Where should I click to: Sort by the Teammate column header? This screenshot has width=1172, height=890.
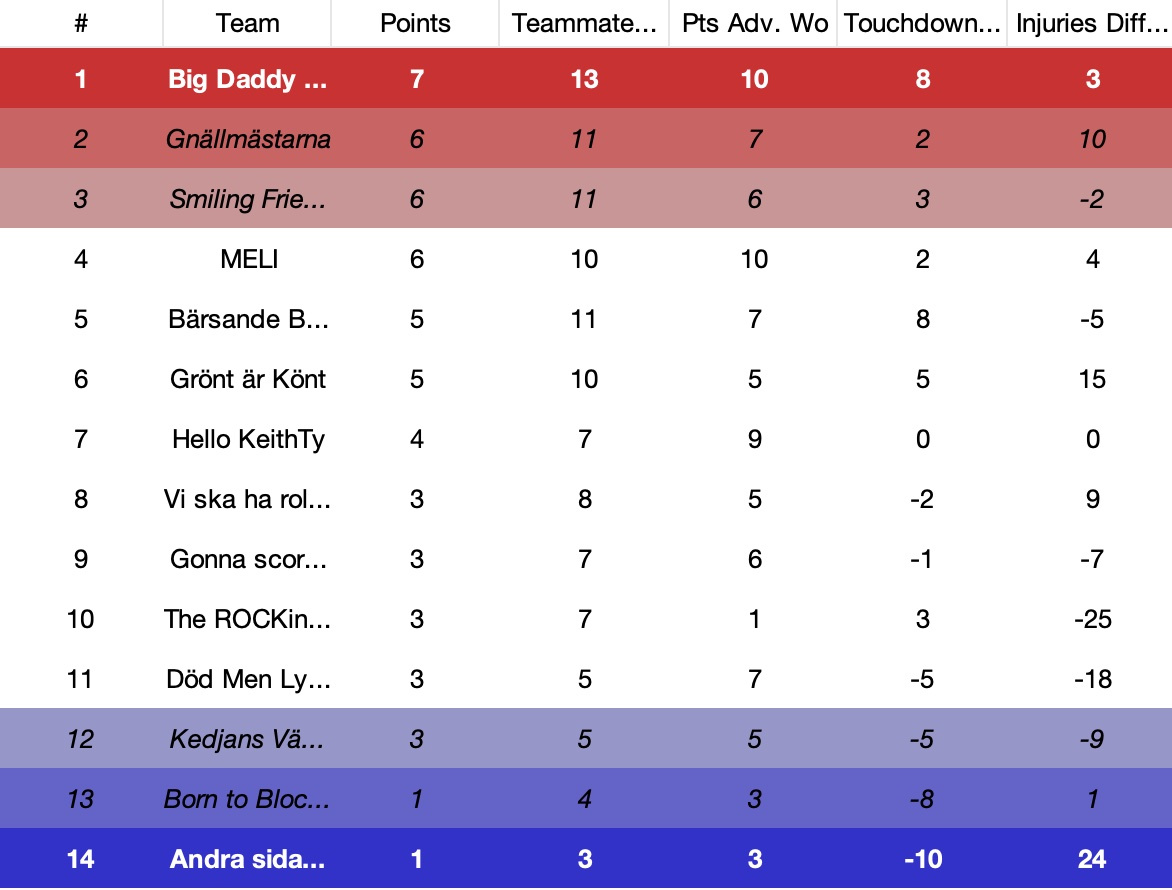tap(584, 23)
